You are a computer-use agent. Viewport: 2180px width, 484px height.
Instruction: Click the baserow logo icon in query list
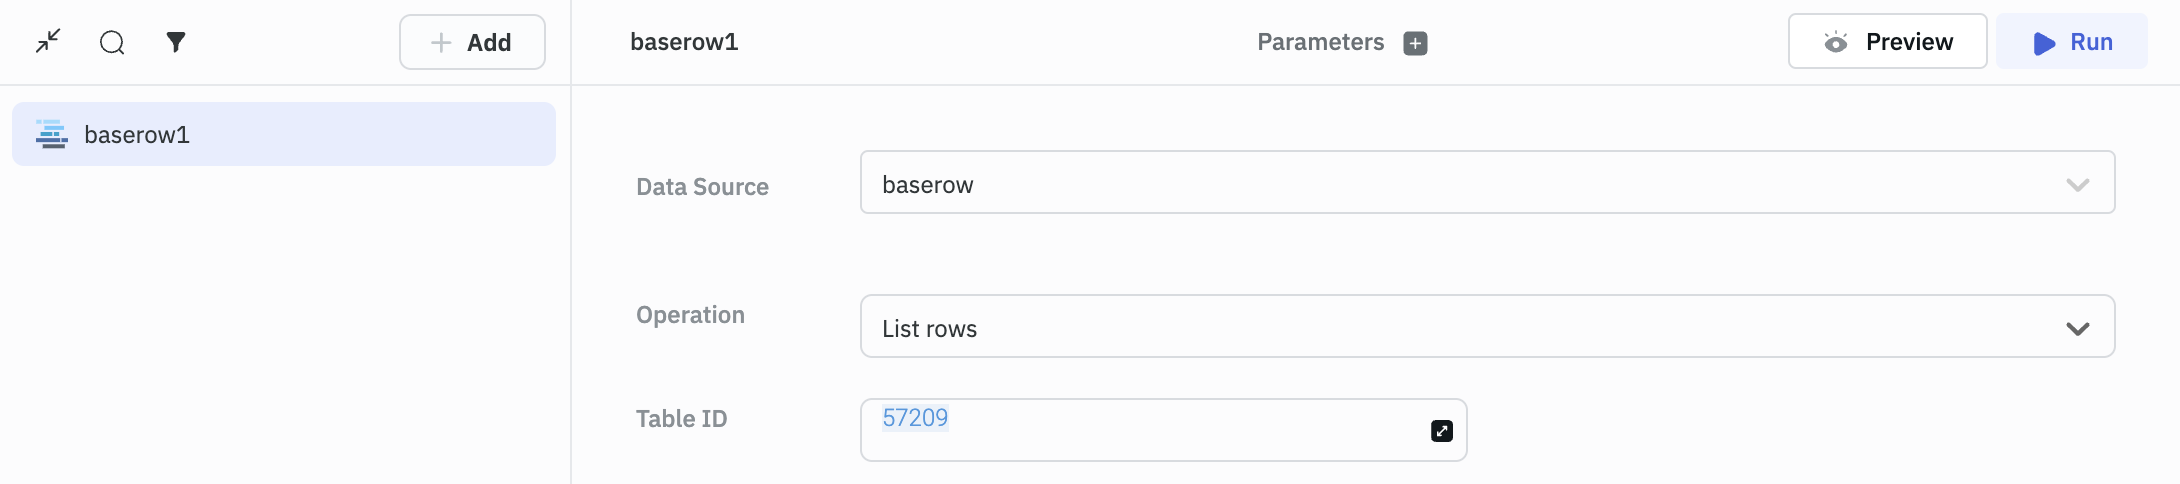coord(51,134)
